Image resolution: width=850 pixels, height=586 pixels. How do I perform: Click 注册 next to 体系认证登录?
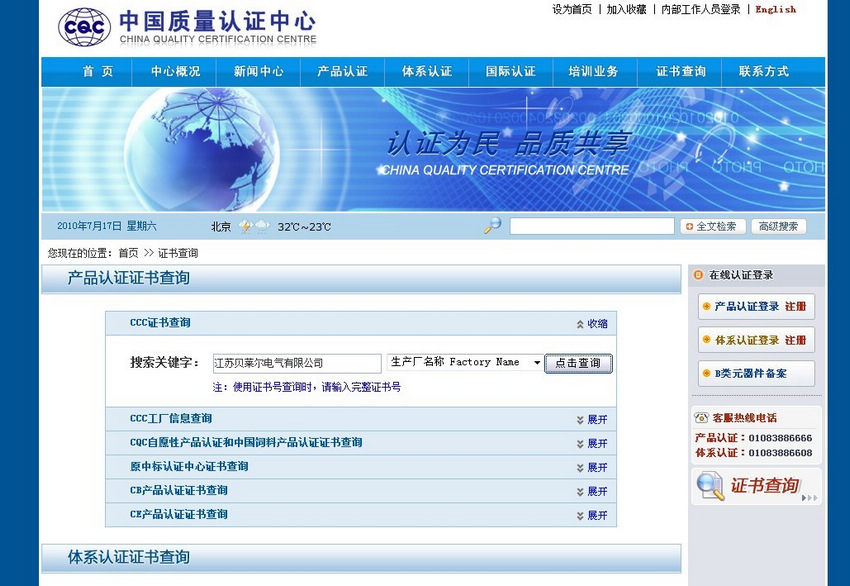click(795, 340)
